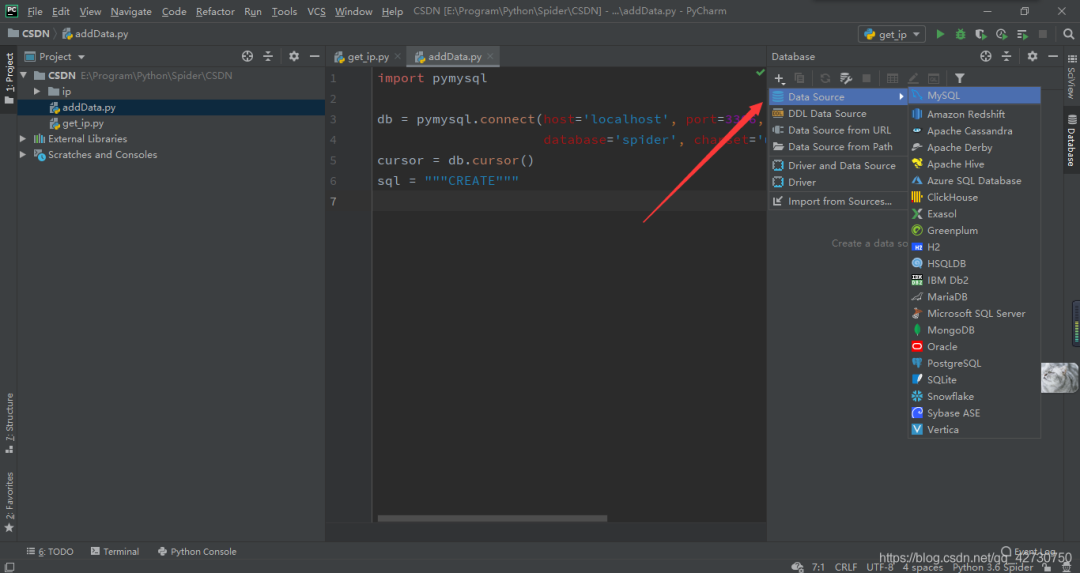This screenshot has height=573, width=1080.
Task: Open Database panel settings gear
Action: (1032, 56)
